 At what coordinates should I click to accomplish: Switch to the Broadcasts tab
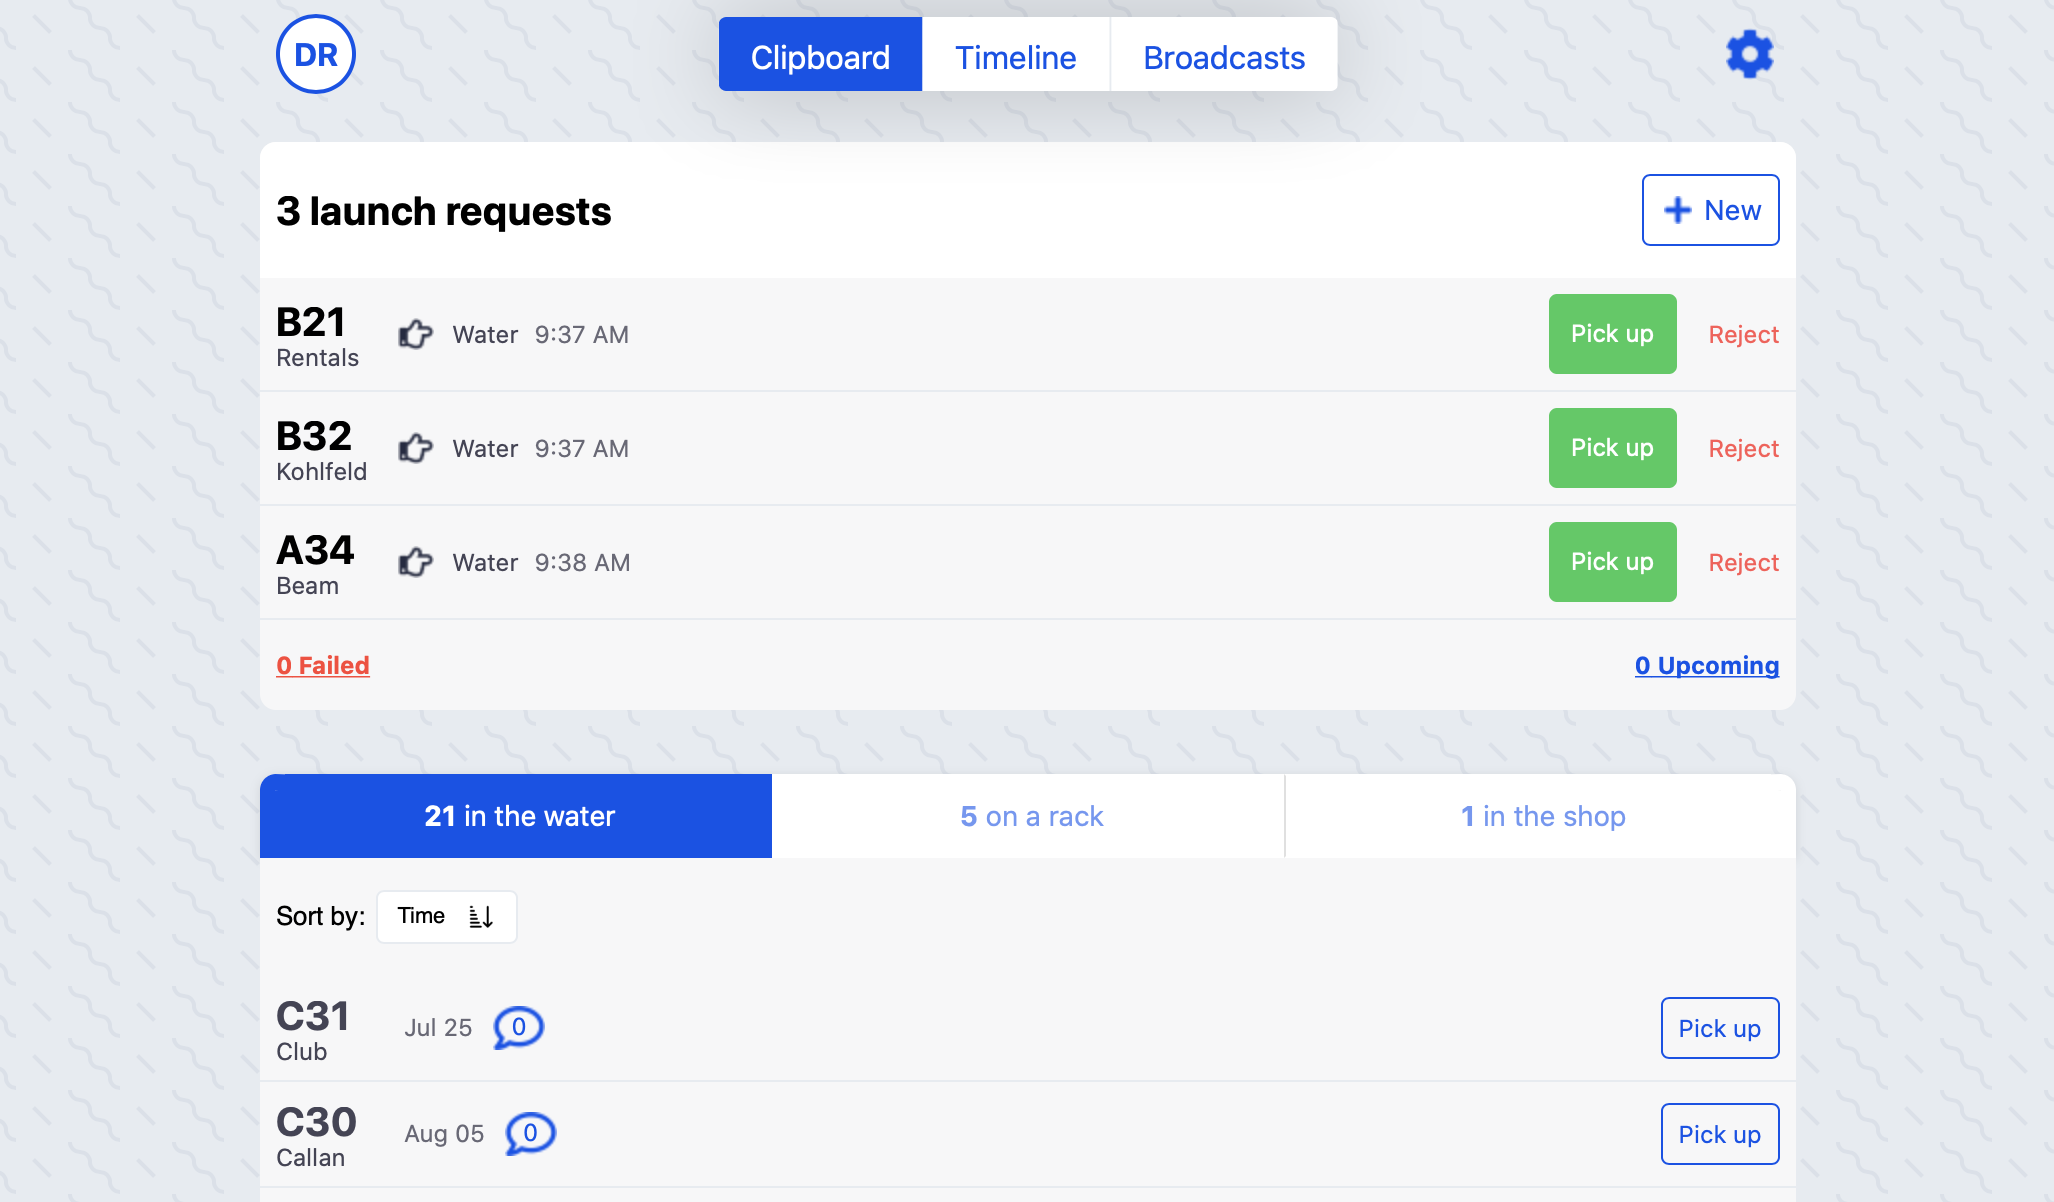point(1224,57)
